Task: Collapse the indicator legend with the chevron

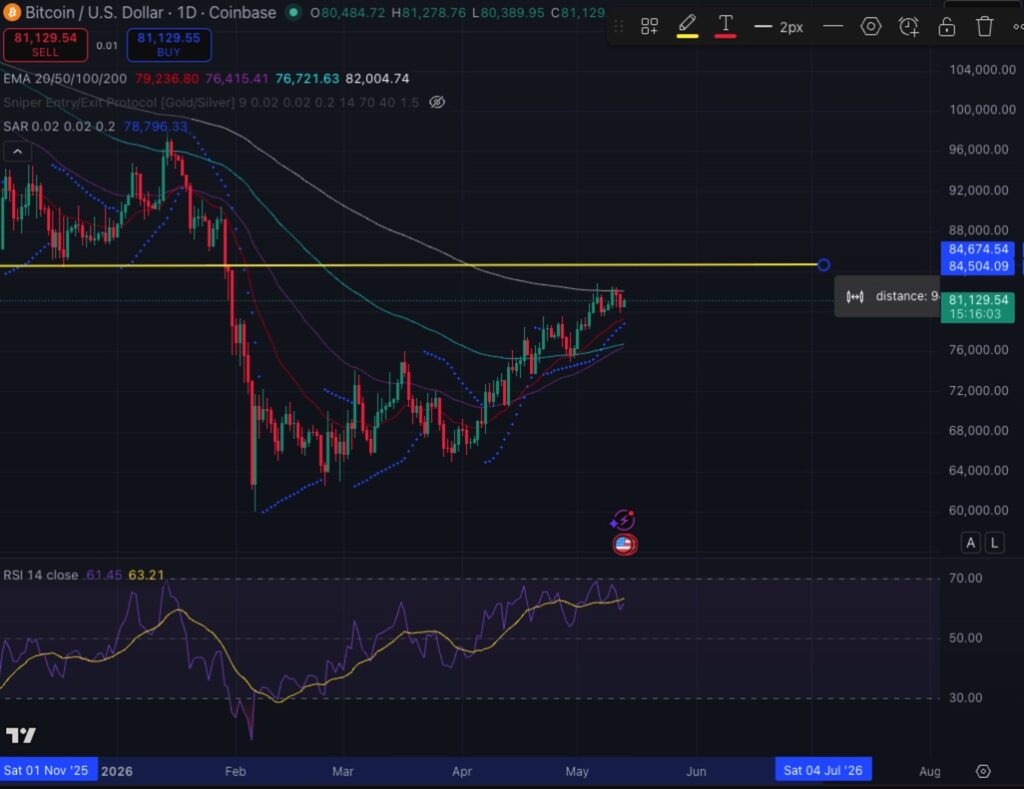Action: (x=18, y=152)
